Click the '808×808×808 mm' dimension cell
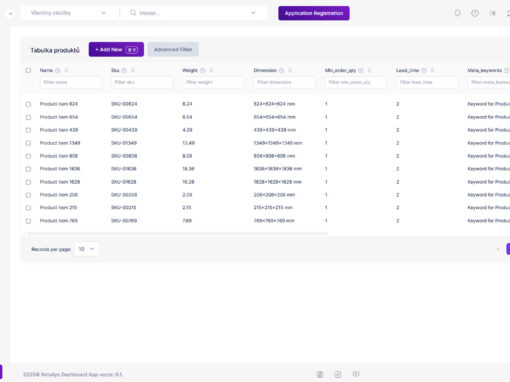This screenshot has width=510, height=382. coord(274,156)
